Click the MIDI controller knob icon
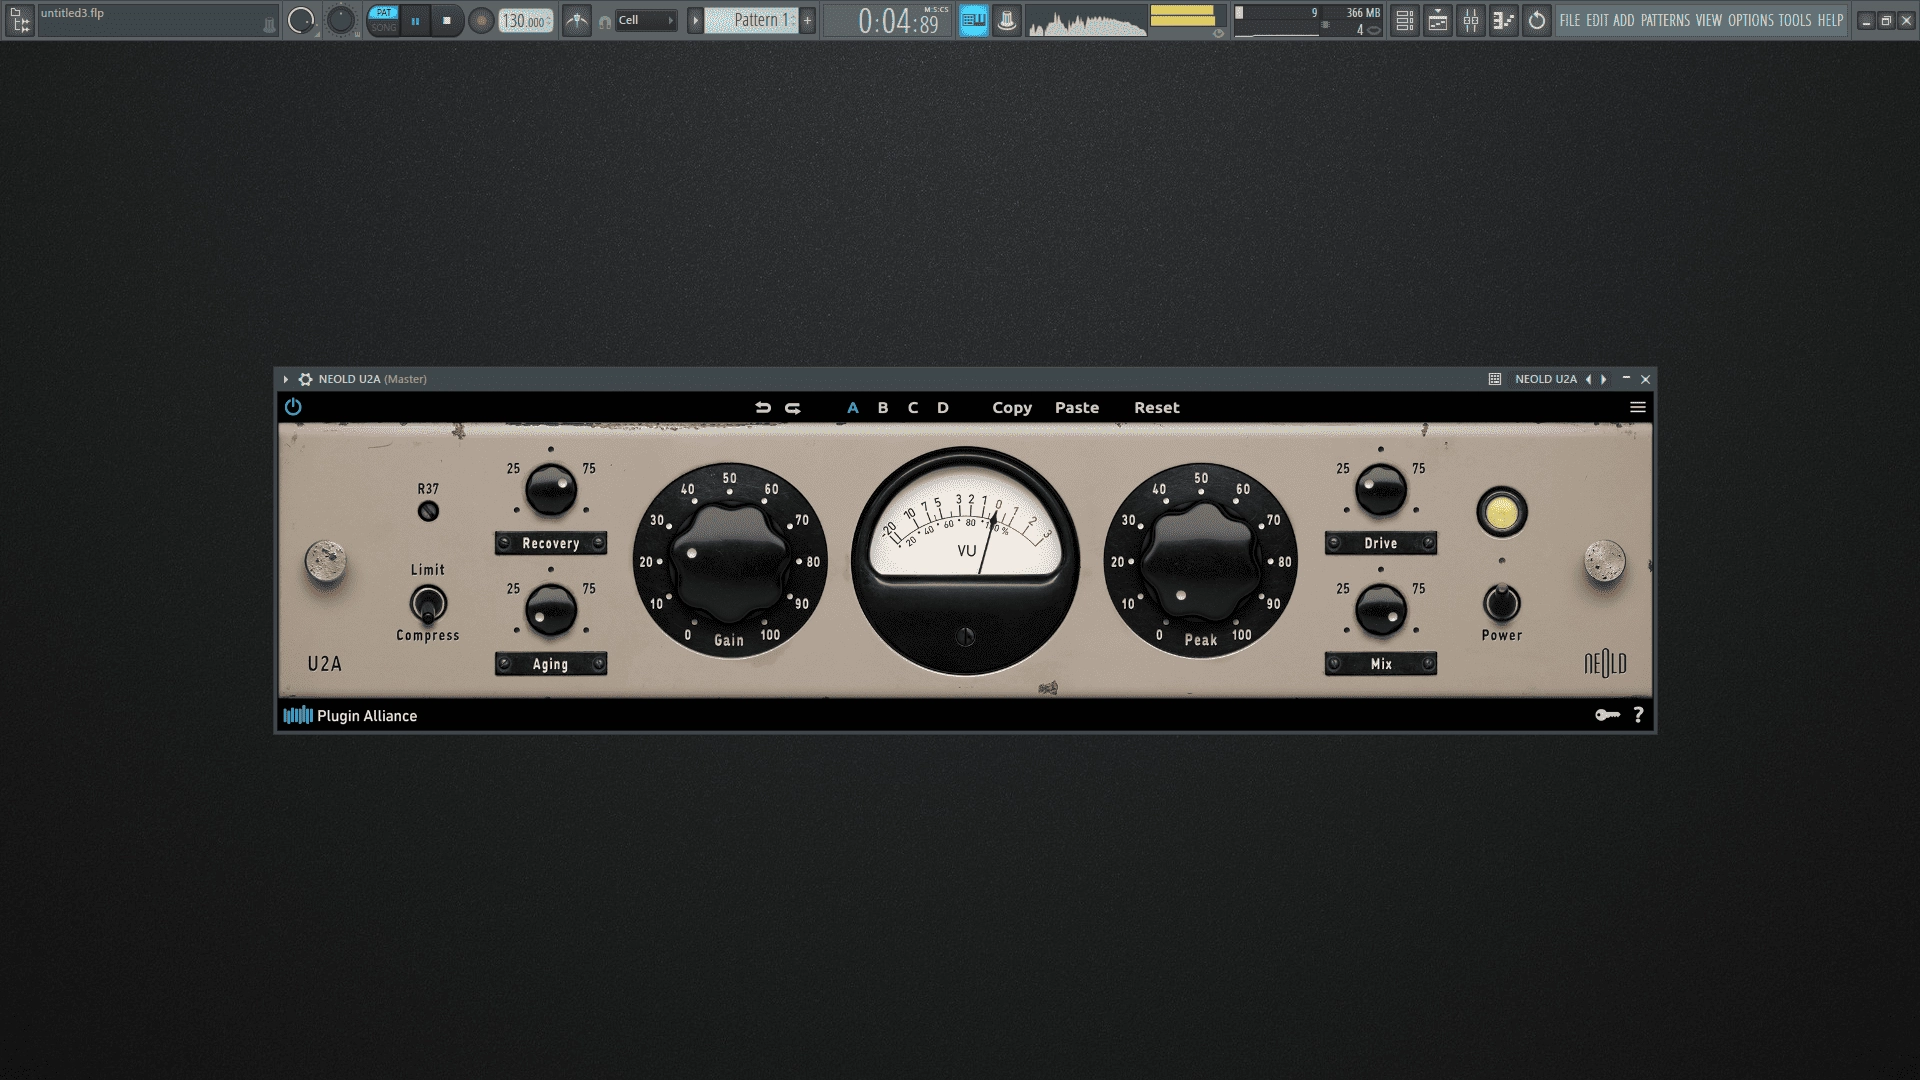 click(x=1007, y=21)
